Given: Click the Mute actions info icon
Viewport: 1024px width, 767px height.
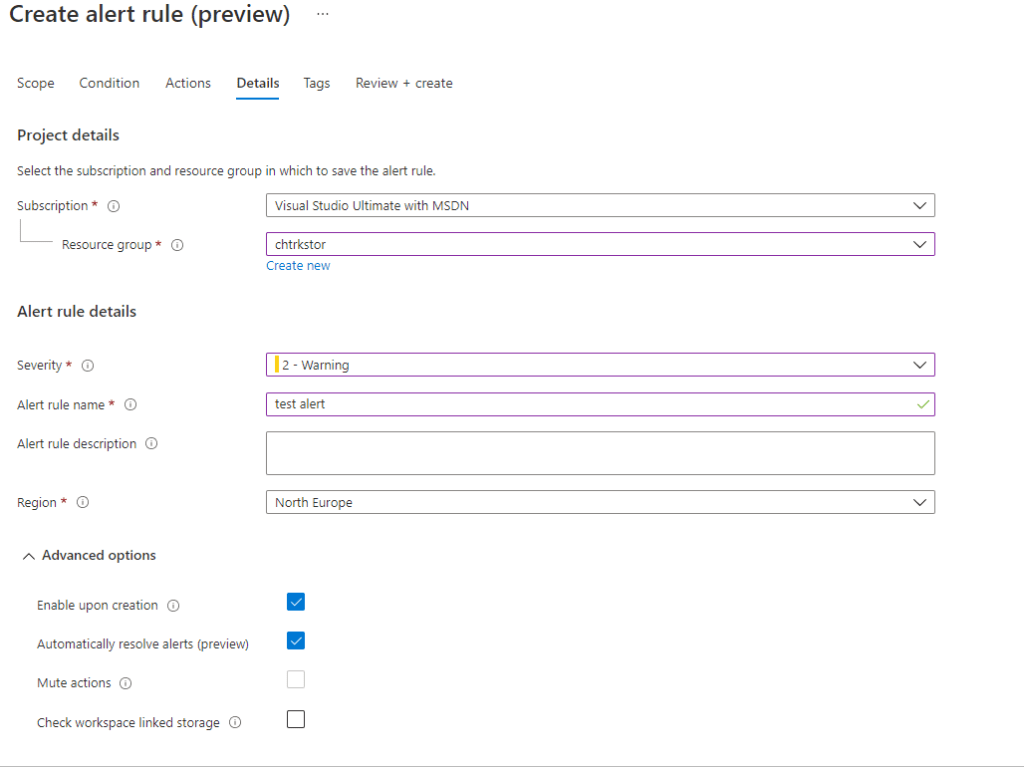Looking at the screenshot, I should (x=125, y=684).
